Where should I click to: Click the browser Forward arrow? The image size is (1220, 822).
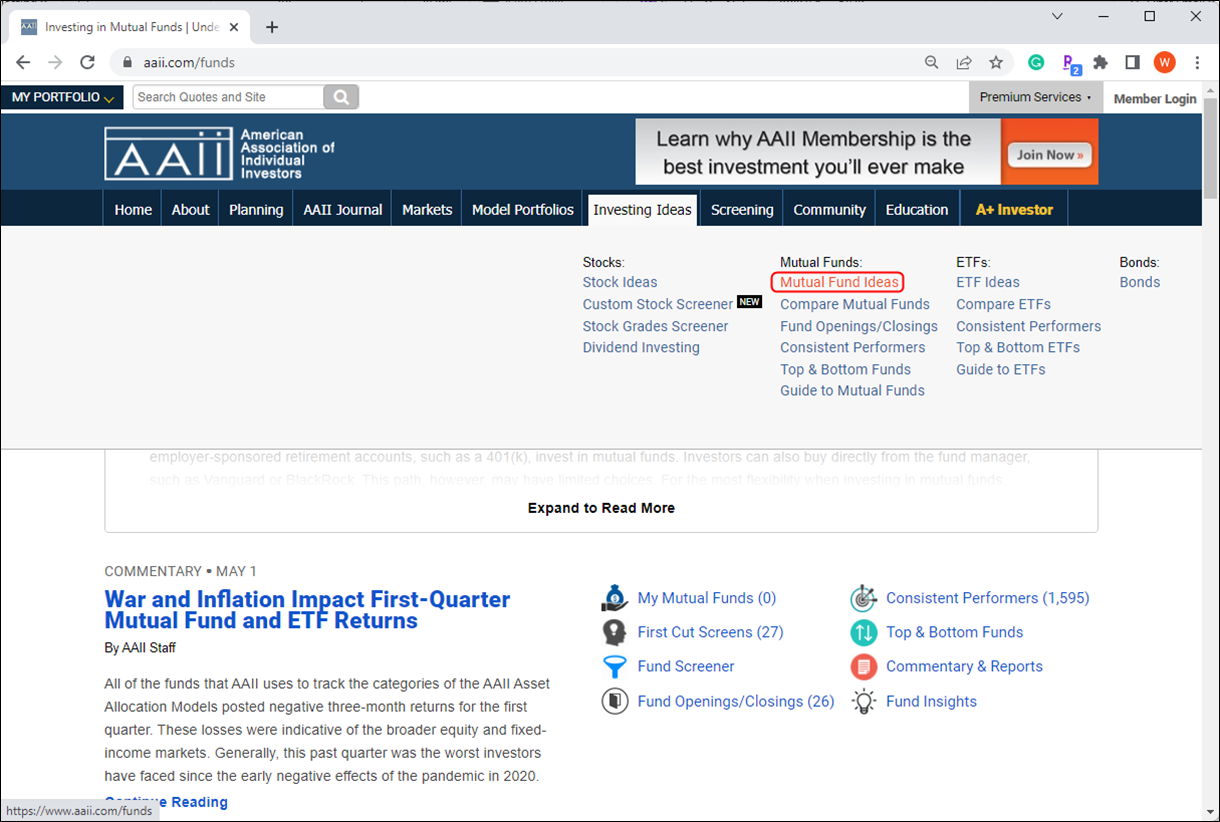[x=55, y=62]
